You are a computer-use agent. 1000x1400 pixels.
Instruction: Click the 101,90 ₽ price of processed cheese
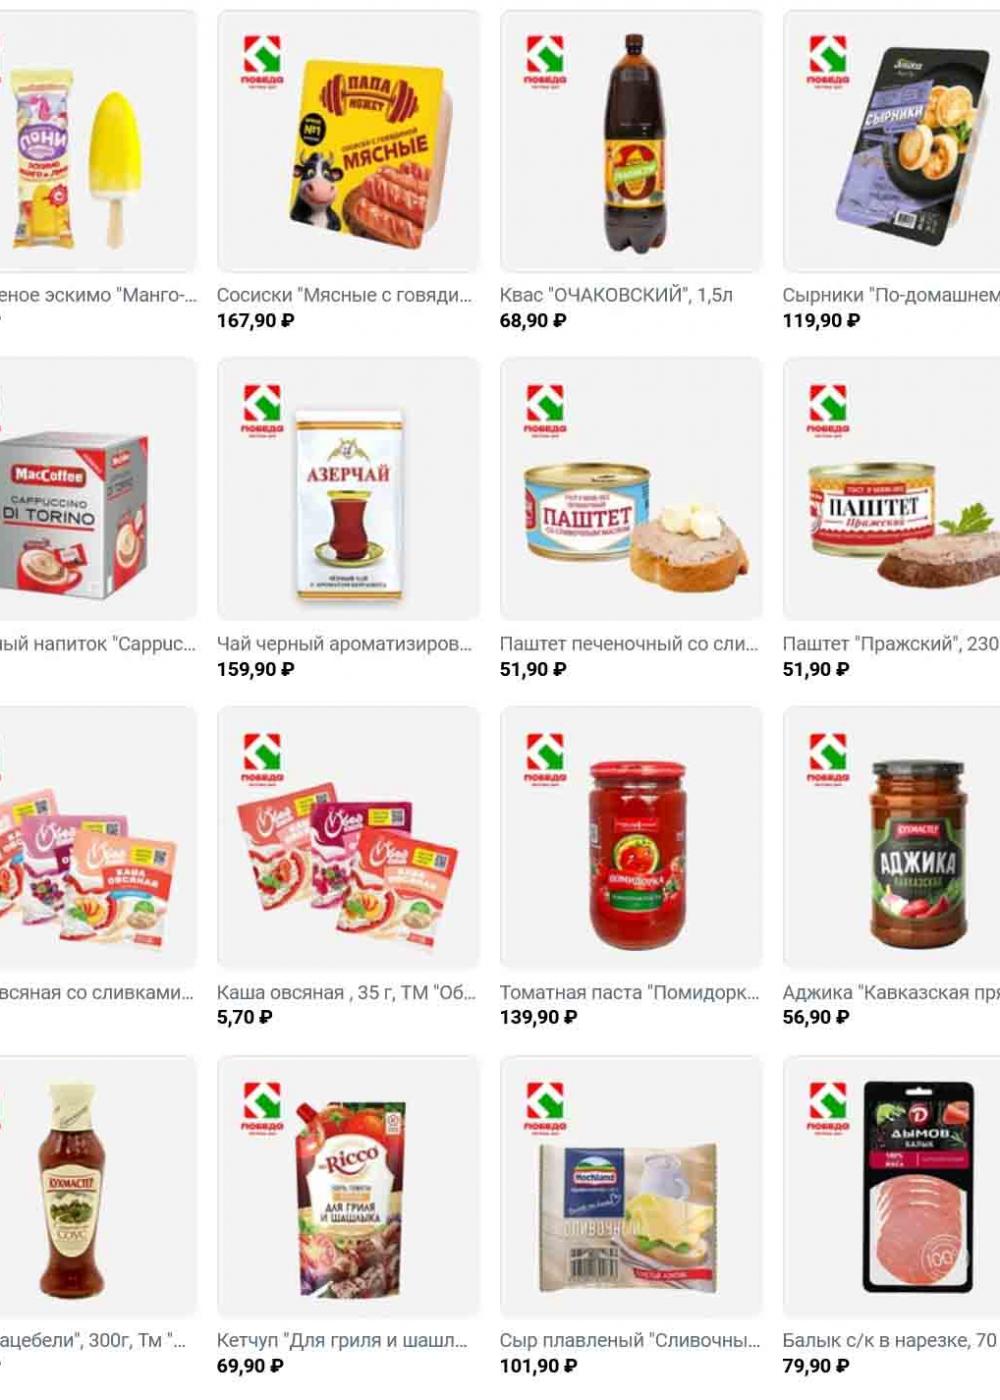pos(533,1366)
